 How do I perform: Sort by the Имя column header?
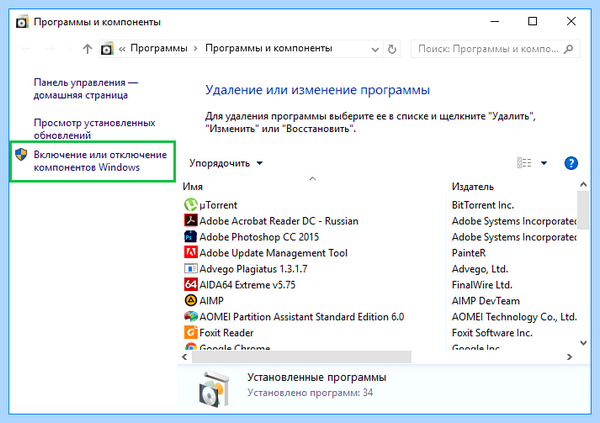(192, 186)
